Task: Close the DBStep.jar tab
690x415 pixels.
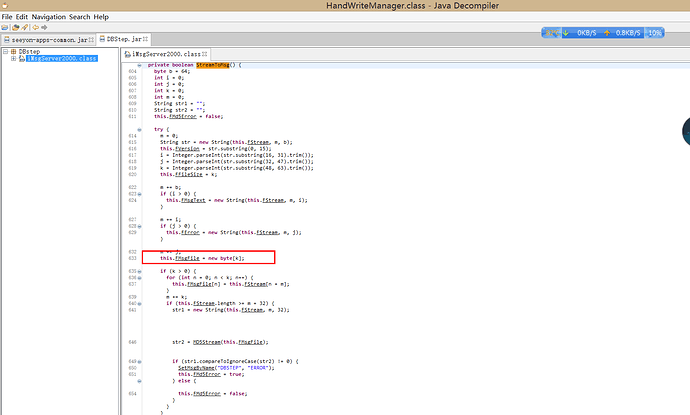Action: click(x=145, y=39)
